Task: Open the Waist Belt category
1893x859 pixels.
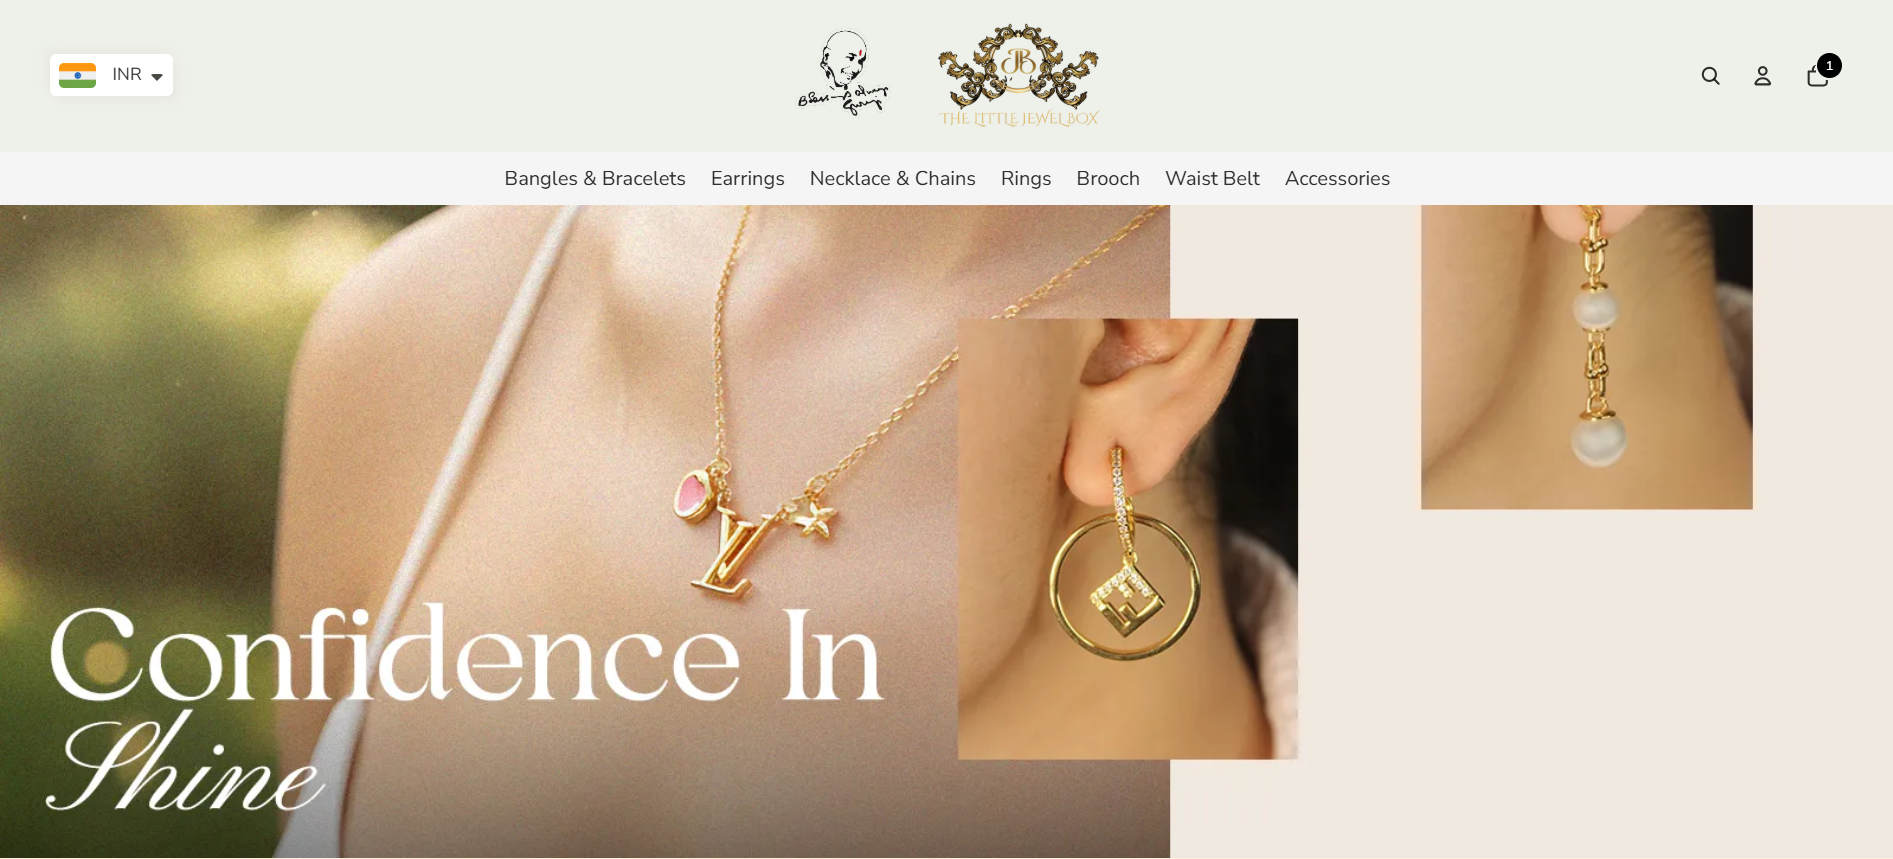Action: [1212, 178]
